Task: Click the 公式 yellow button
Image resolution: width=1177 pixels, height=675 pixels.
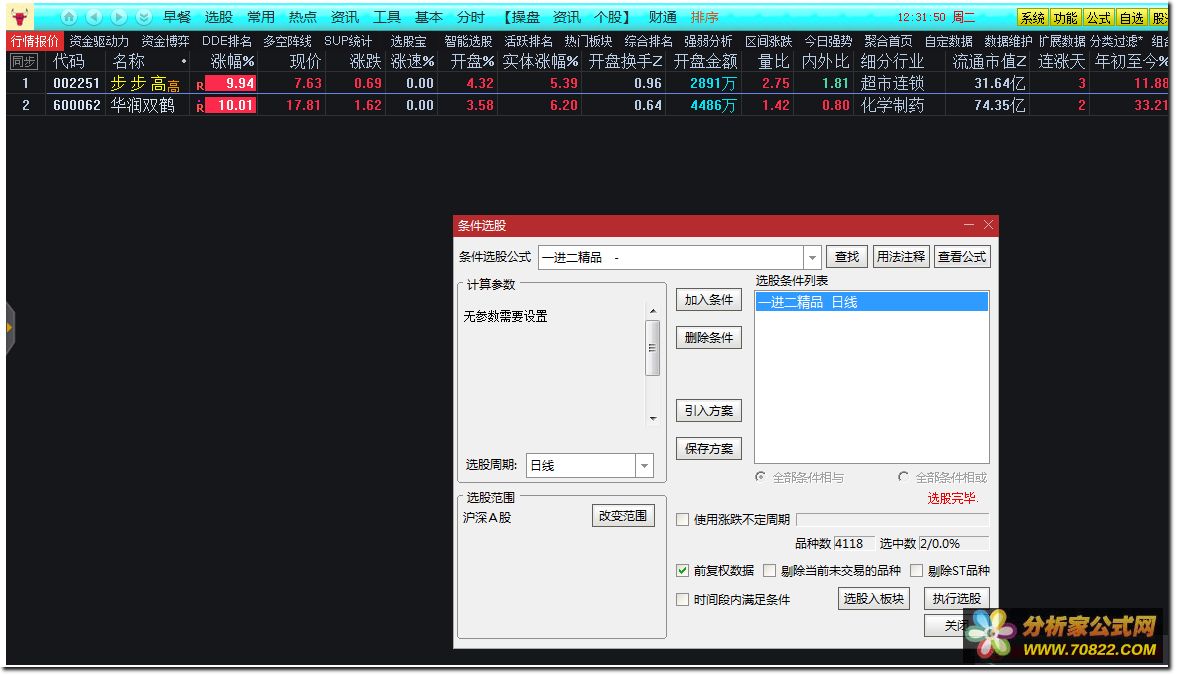Action: pos(1098,18)
